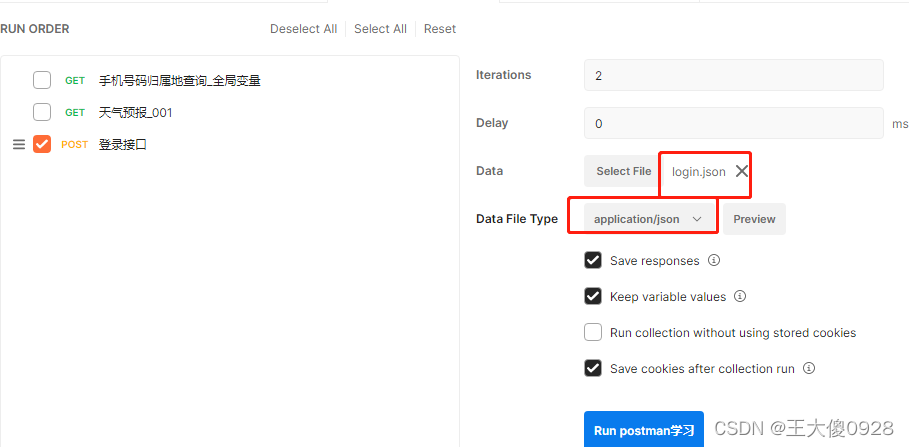
Task: Check the 手机号码归属地查询_全局变量 request
Action: tap(42, 80)
